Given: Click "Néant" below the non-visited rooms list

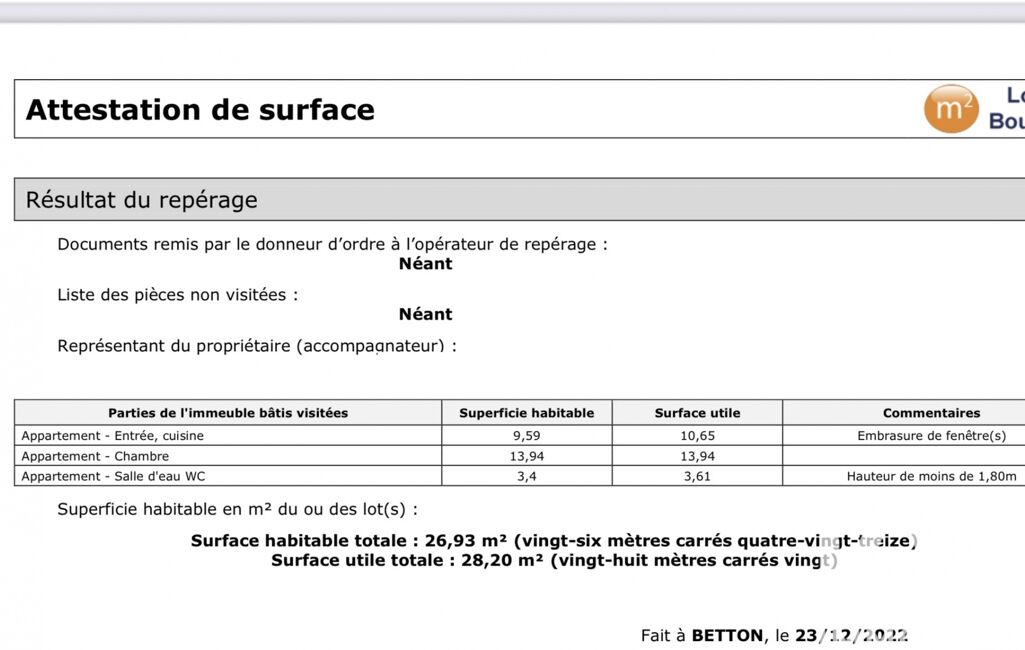Looking at the screenshot, I should (x=425, y=314).
